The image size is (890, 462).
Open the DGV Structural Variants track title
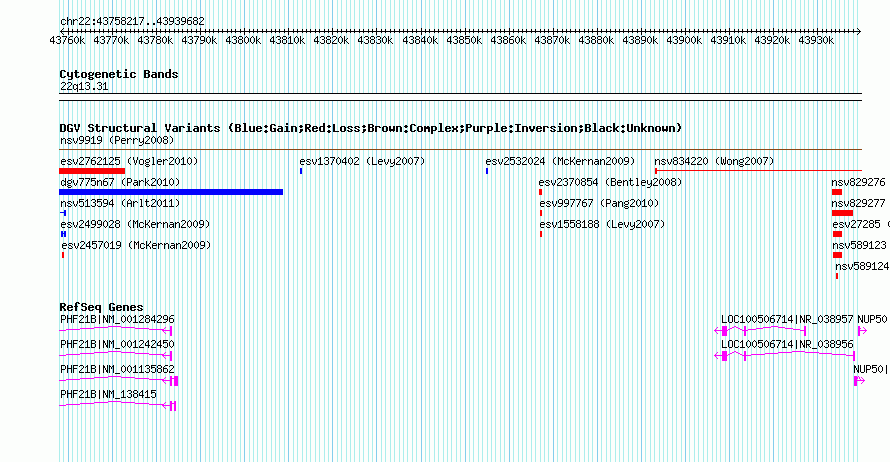371,128
